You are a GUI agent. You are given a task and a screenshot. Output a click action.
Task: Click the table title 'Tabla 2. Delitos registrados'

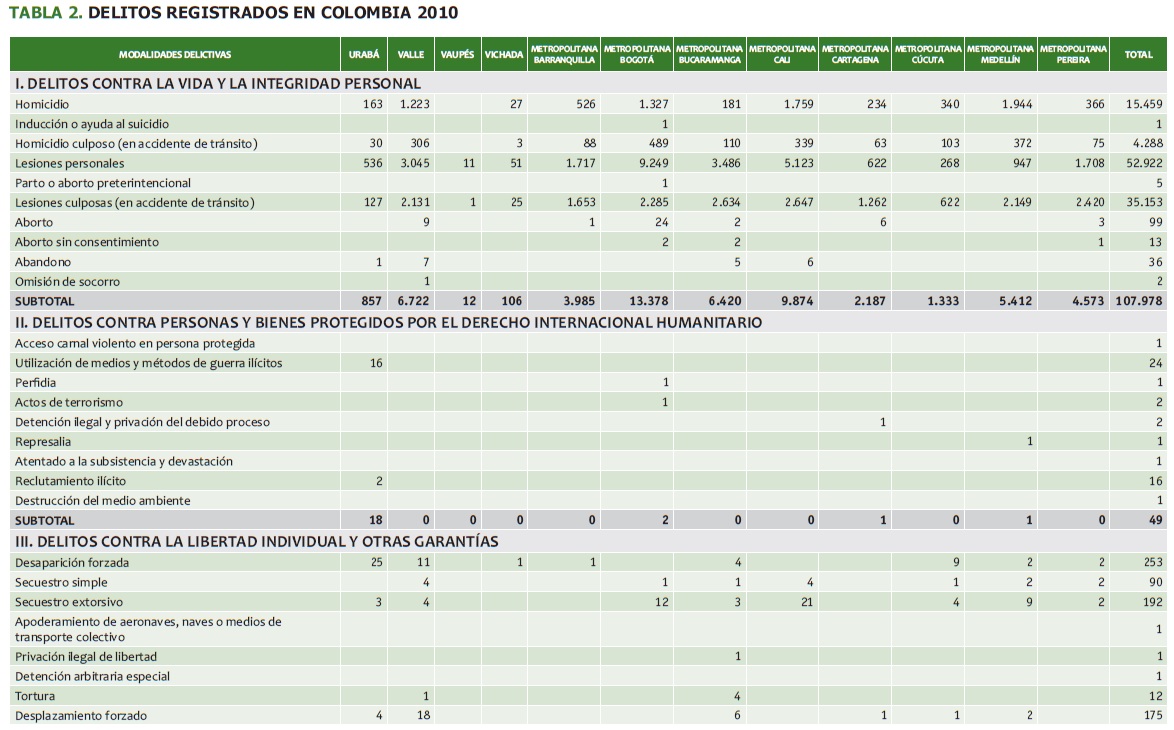point(233,13)
